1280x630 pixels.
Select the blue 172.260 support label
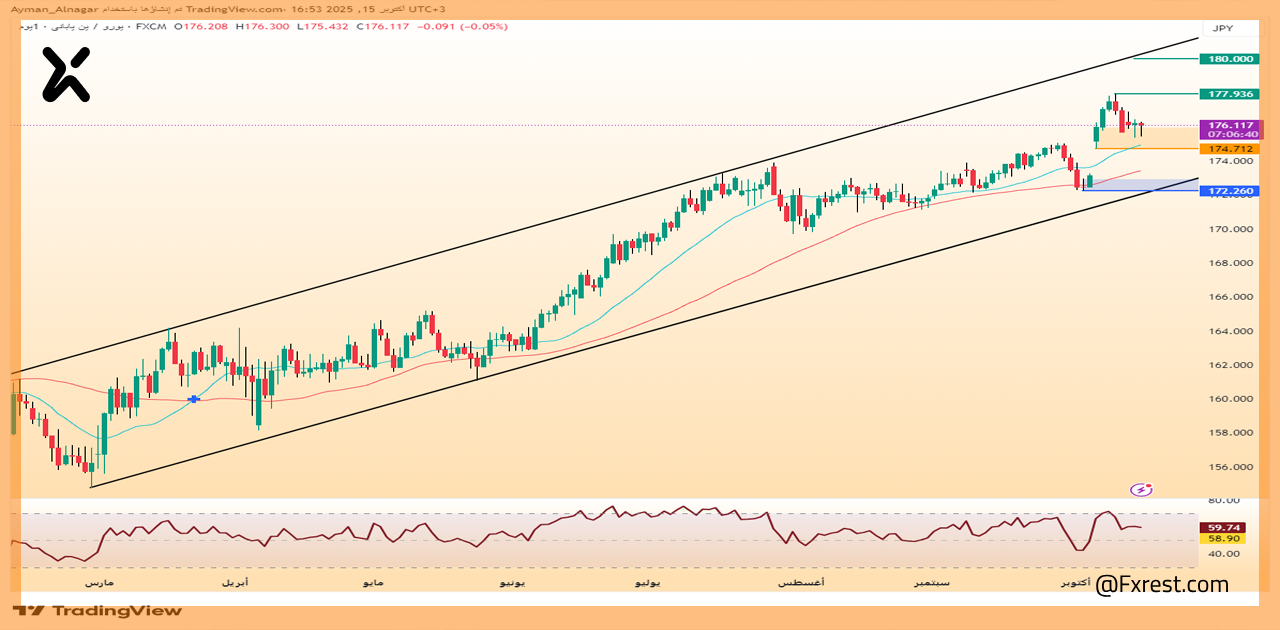point(1229,191)
